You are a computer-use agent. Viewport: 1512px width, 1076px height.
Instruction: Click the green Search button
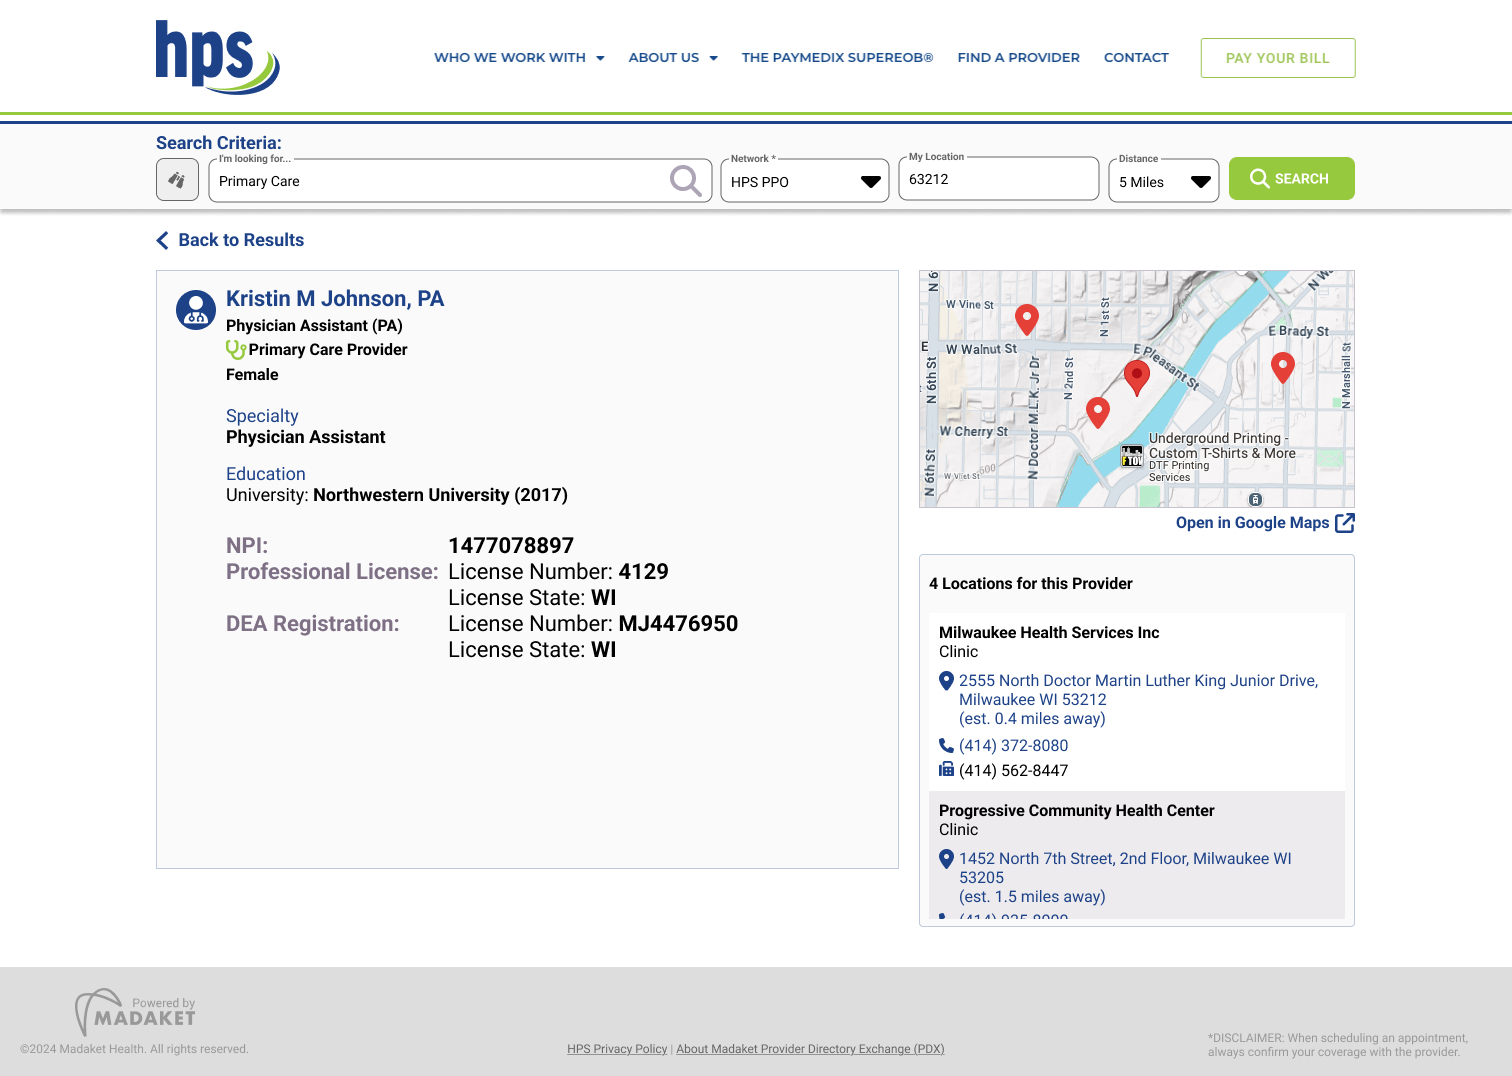coord(1292,179)
